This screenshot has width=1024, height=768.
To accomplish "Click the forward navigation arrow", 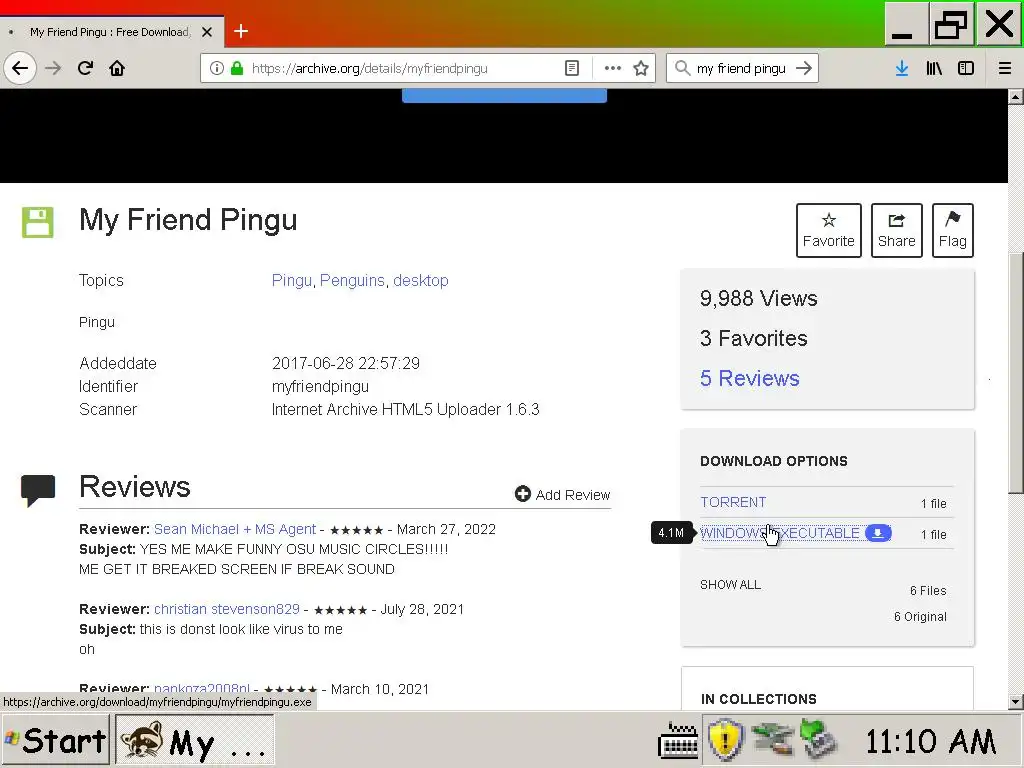I will coord(53,68).
